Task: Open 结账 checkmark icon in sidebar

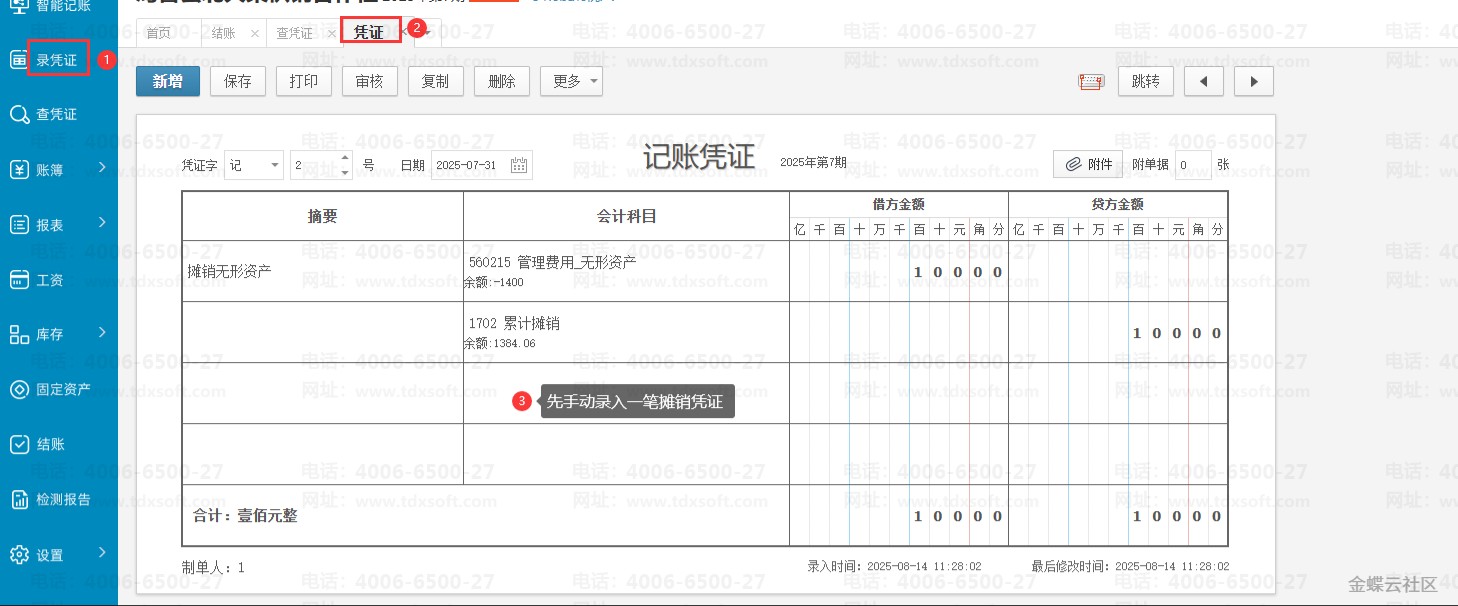Action: point(19,445)
